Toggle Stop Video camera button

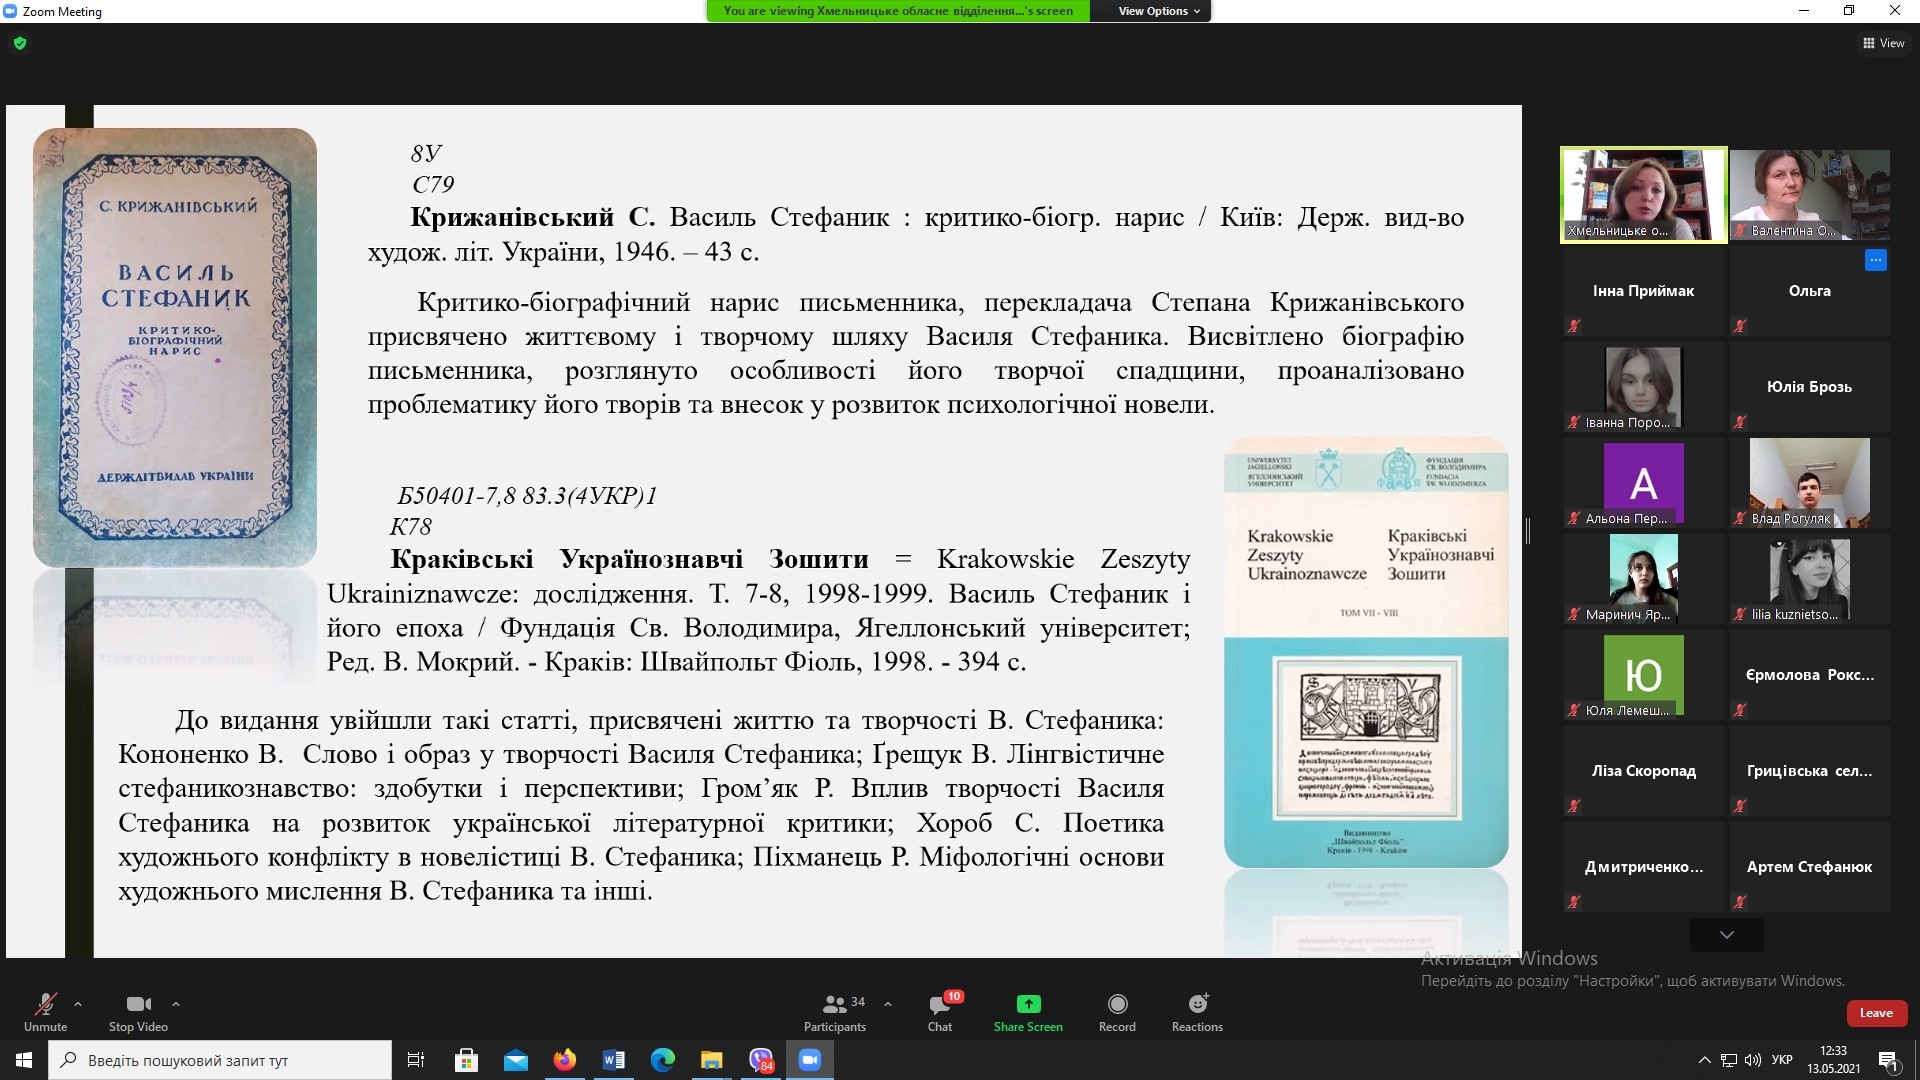pos(138,1004)
